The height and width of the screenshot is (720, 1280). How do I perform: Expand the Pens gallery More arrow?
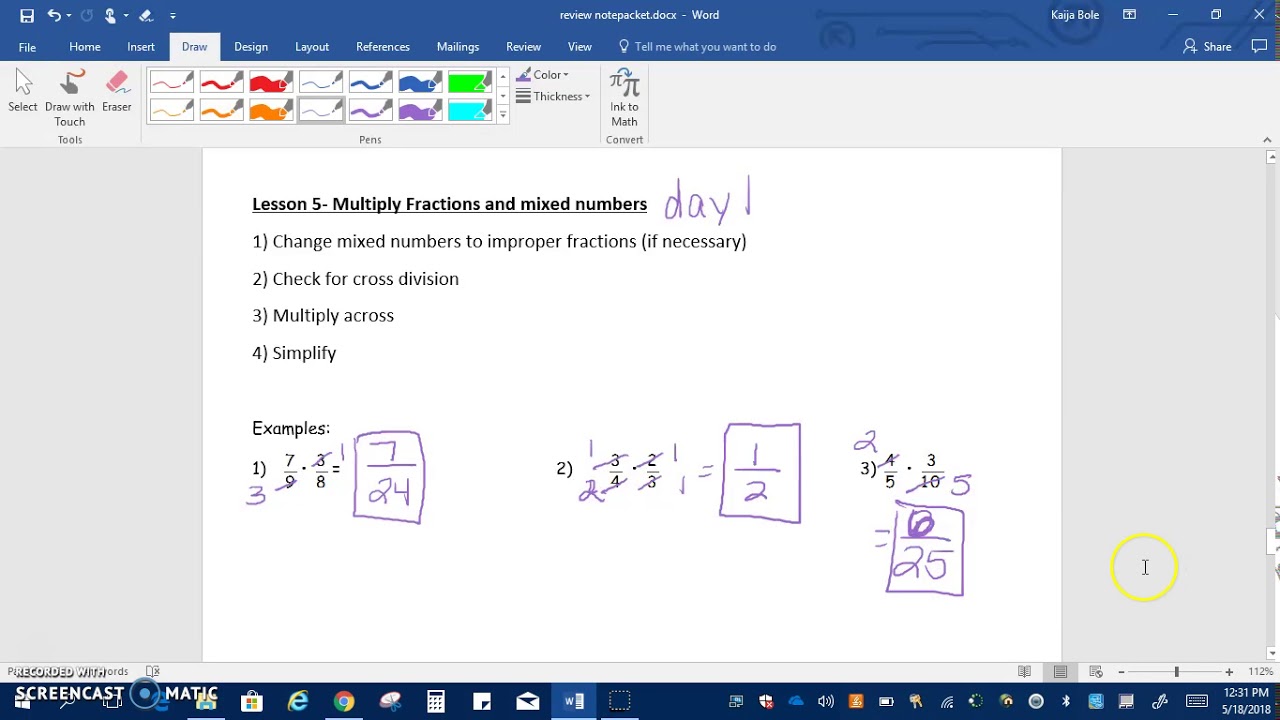pyautogui.click(x=503, y=116)
